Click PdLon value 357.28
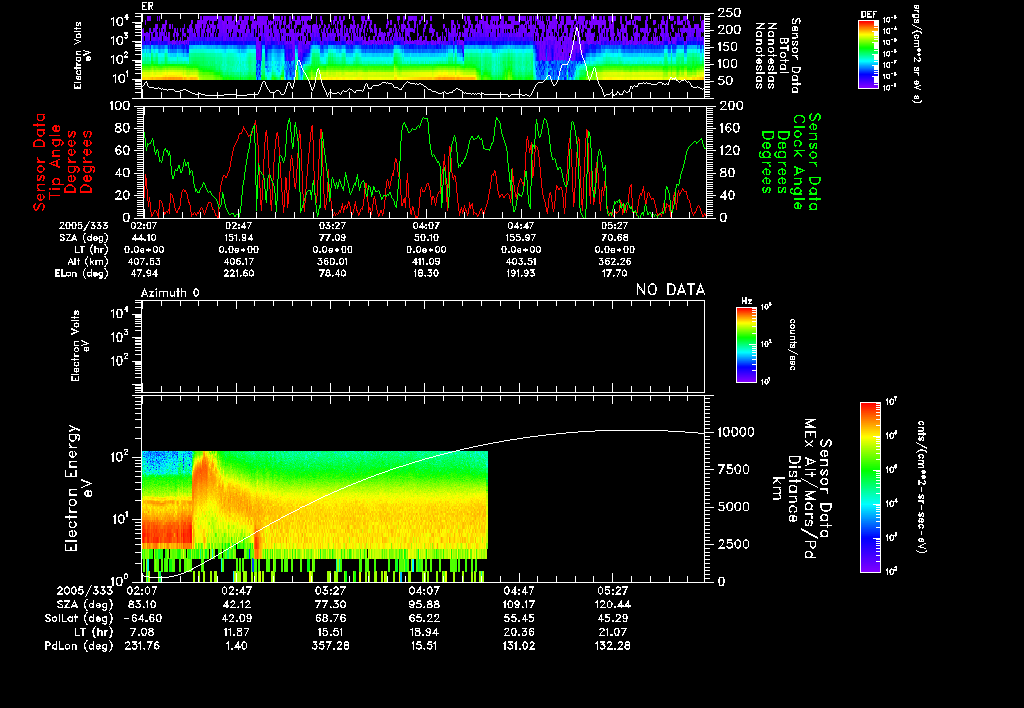The height and width of the screenshot is (708, 1024). pyautogui.click(x=330, y=645)
